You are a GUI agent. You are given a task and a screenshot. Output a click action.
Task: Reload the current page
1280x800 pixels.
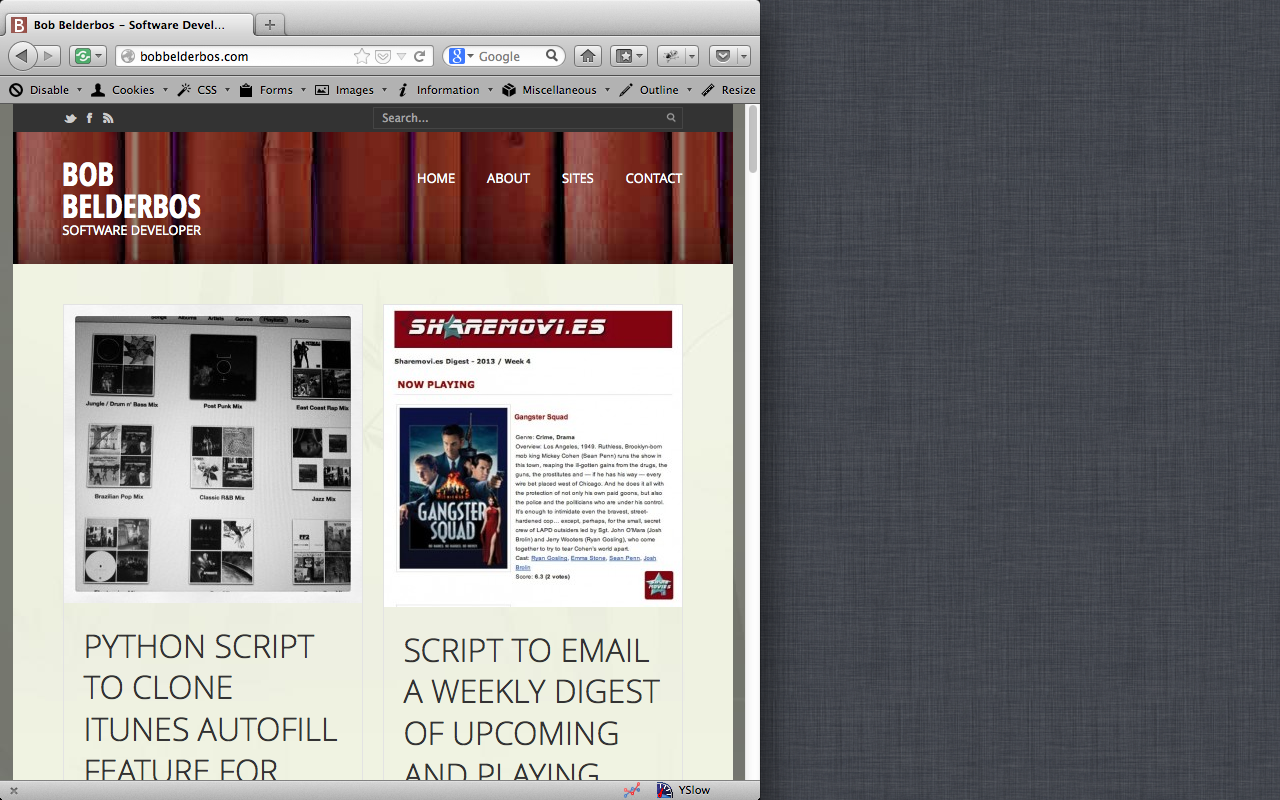[x=420, y=56]
